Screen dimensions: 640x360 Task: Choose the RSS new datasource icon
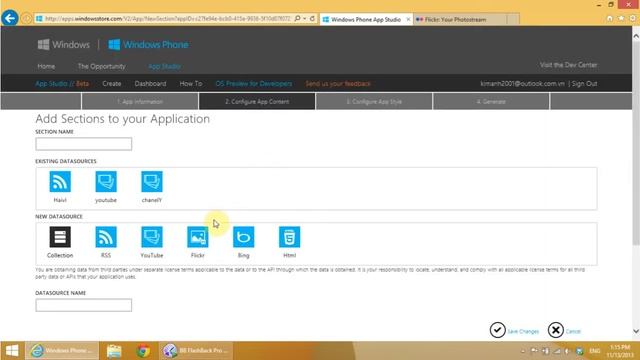click(x=106, y=237)
